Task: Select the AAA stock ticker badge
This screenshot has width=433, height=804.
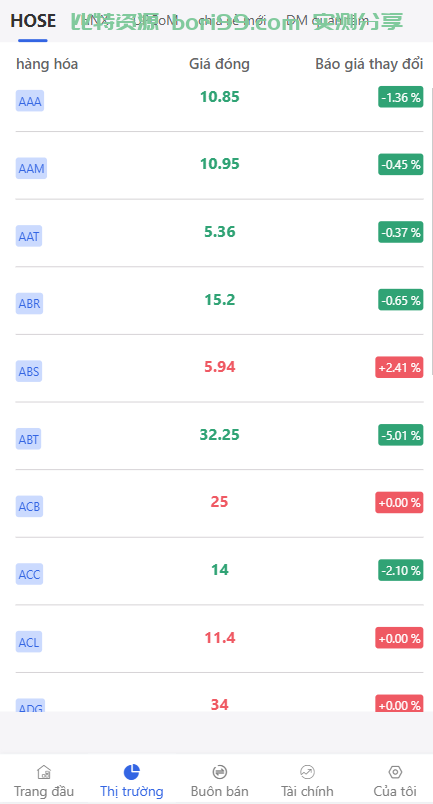Action: coord(30,101)
